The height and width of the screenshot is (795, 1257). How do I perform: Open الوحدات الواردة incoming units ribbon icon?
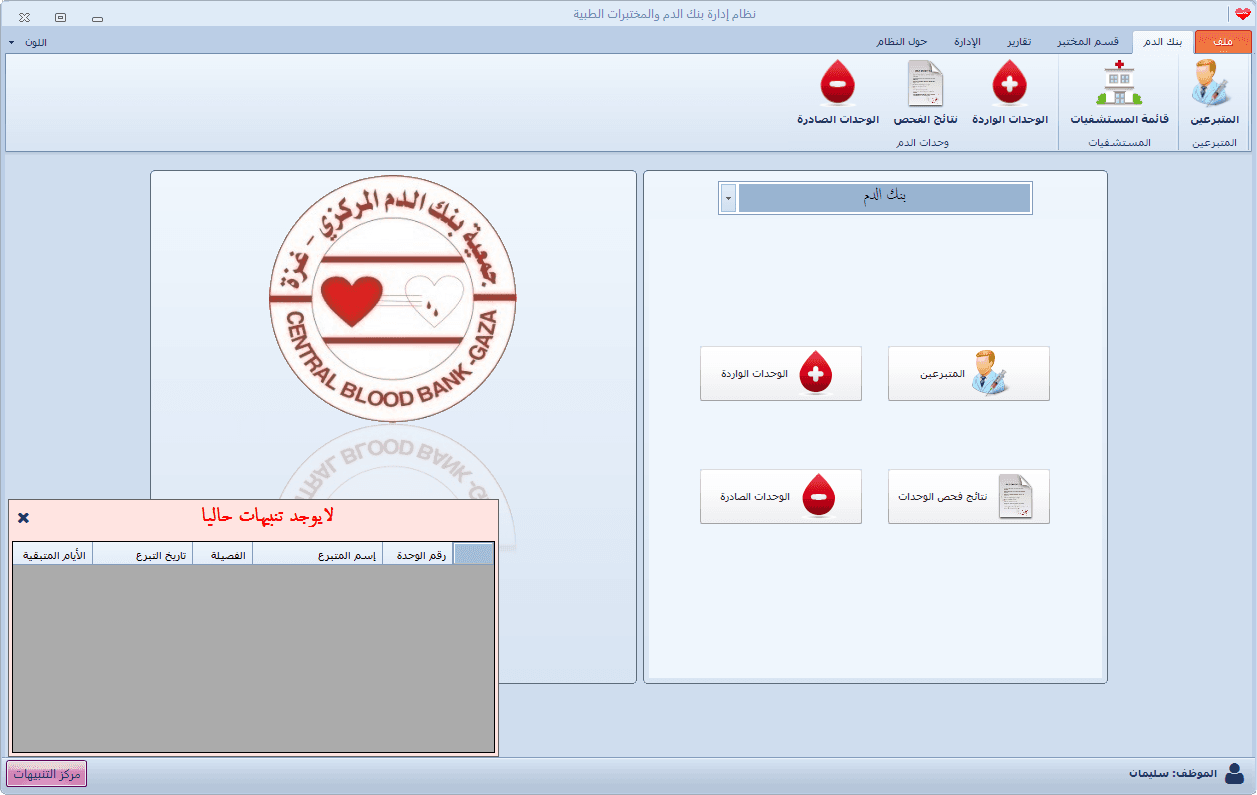pyautogui.click(x=1010, y=92)
